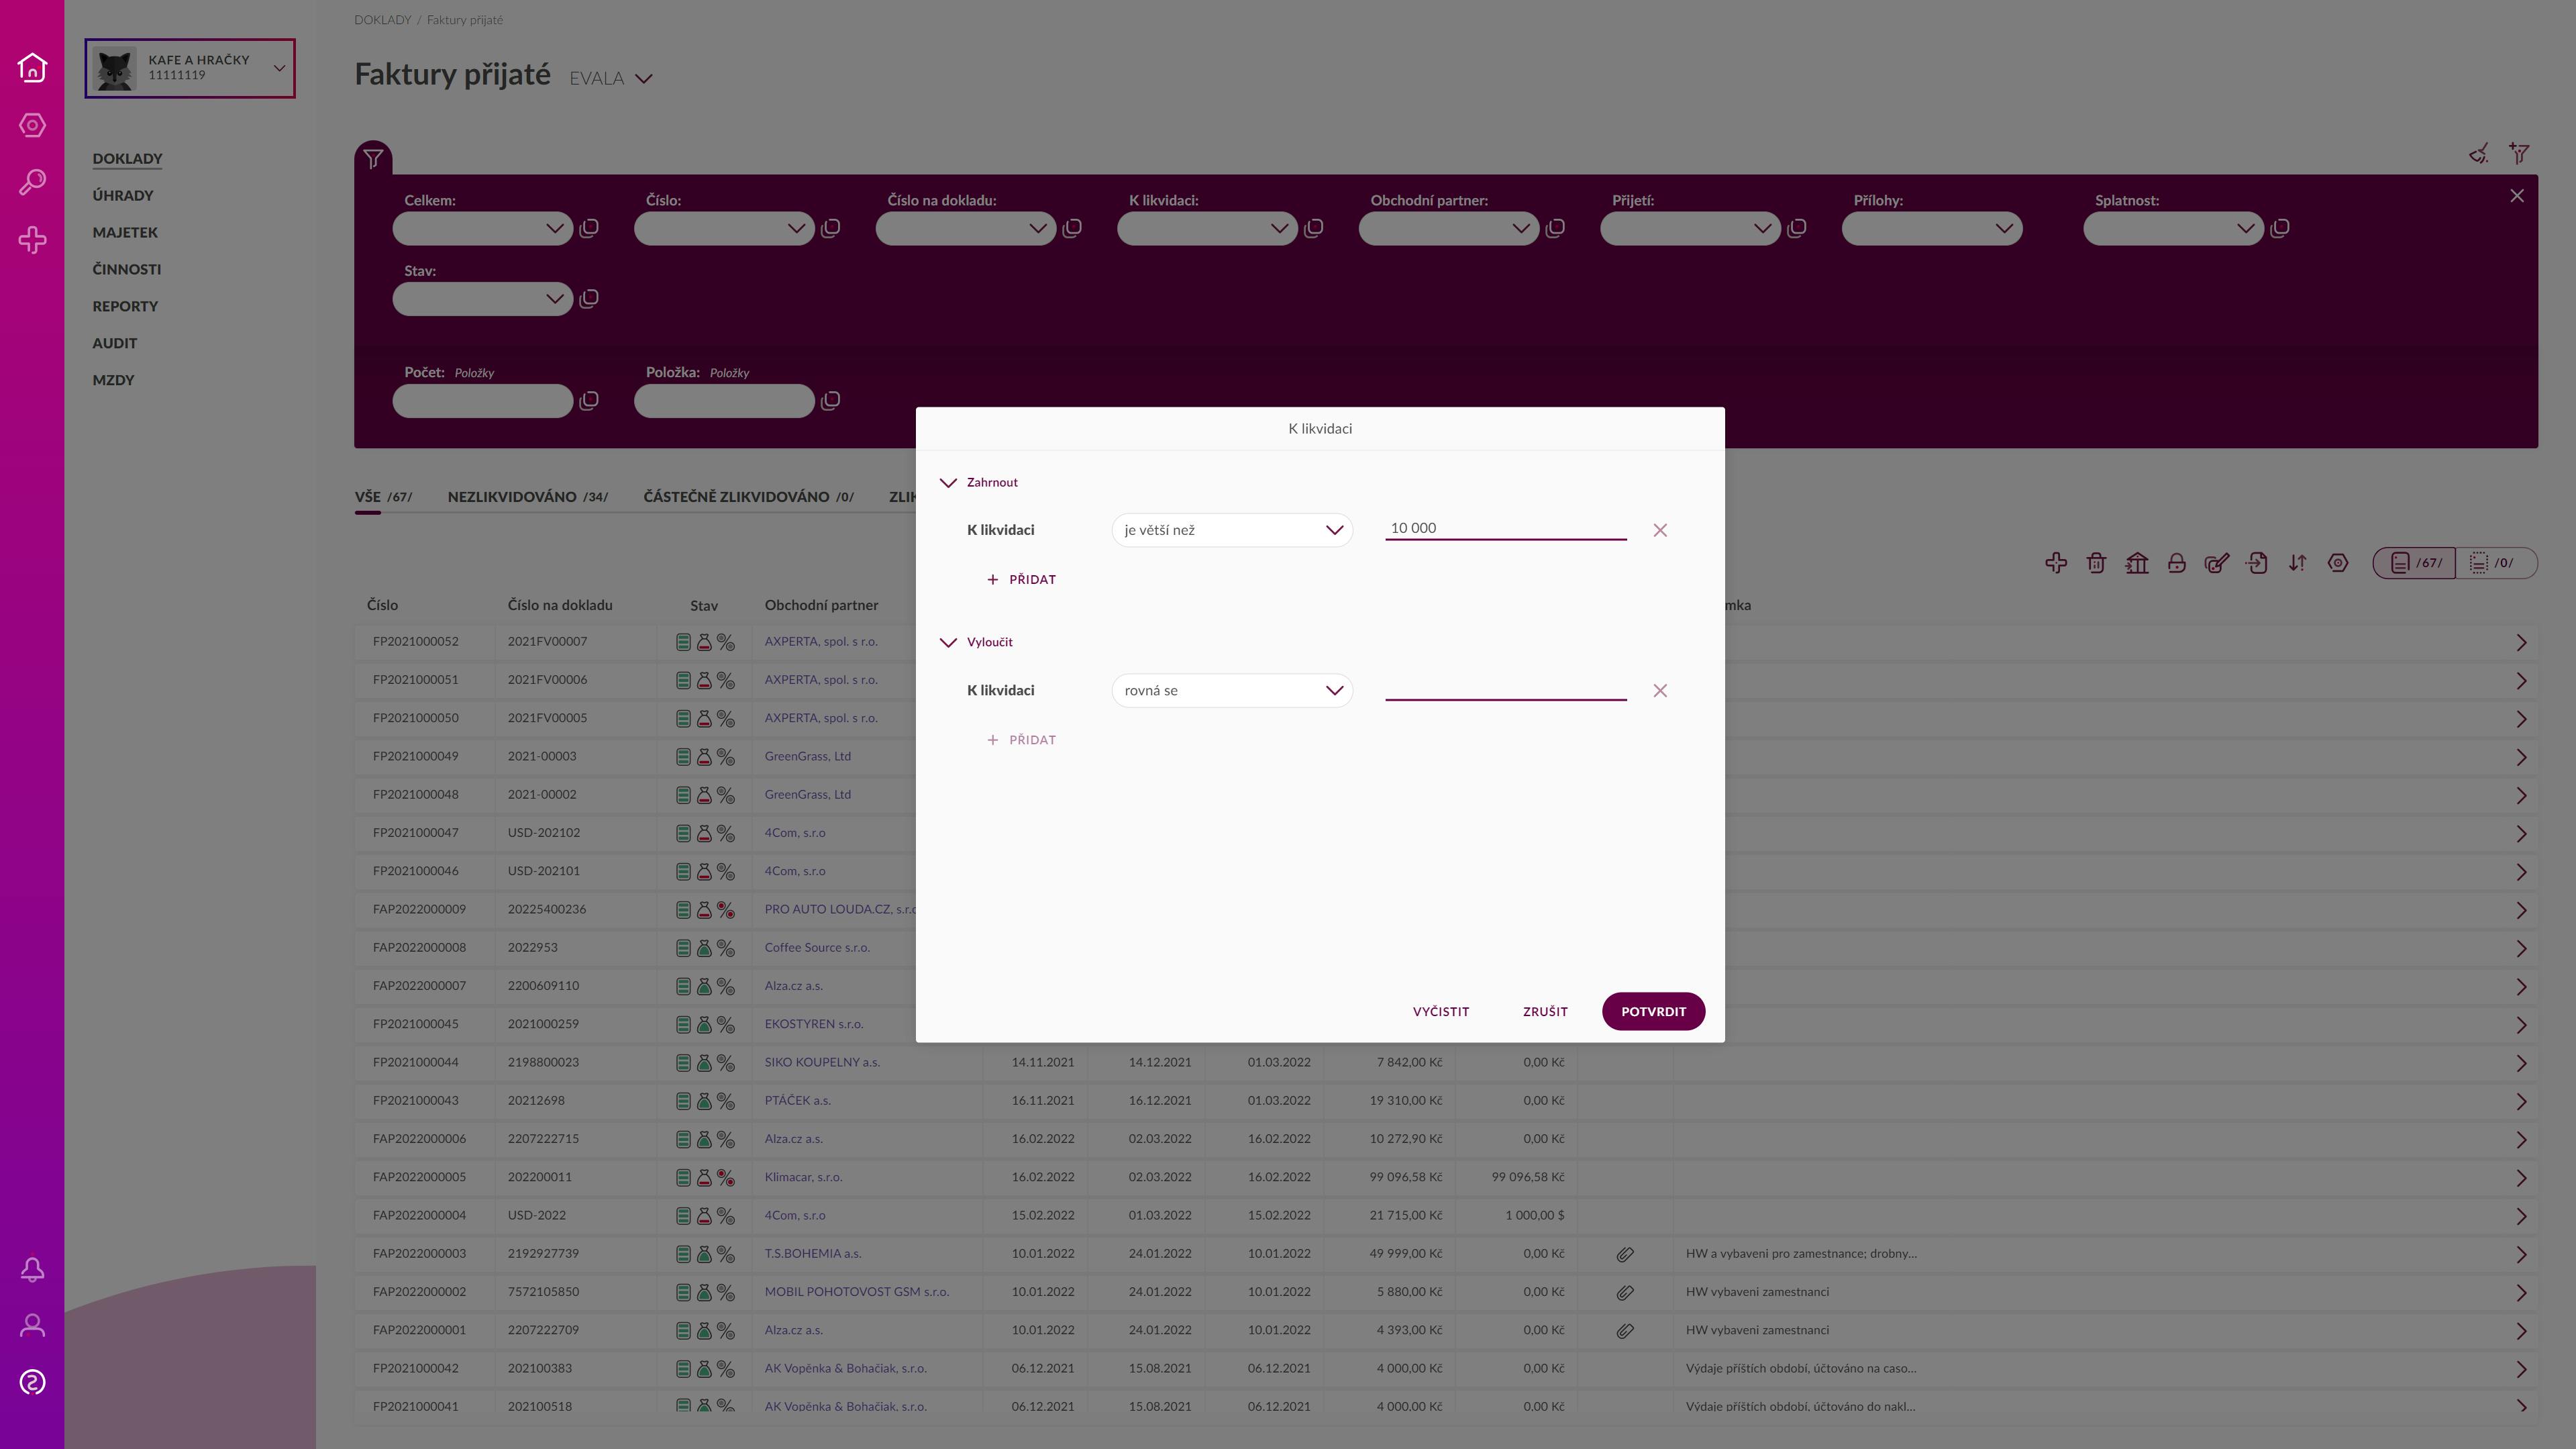Switch to selected /0/ view toggle
The image size is (2576, 1449).
point(2496,563)
